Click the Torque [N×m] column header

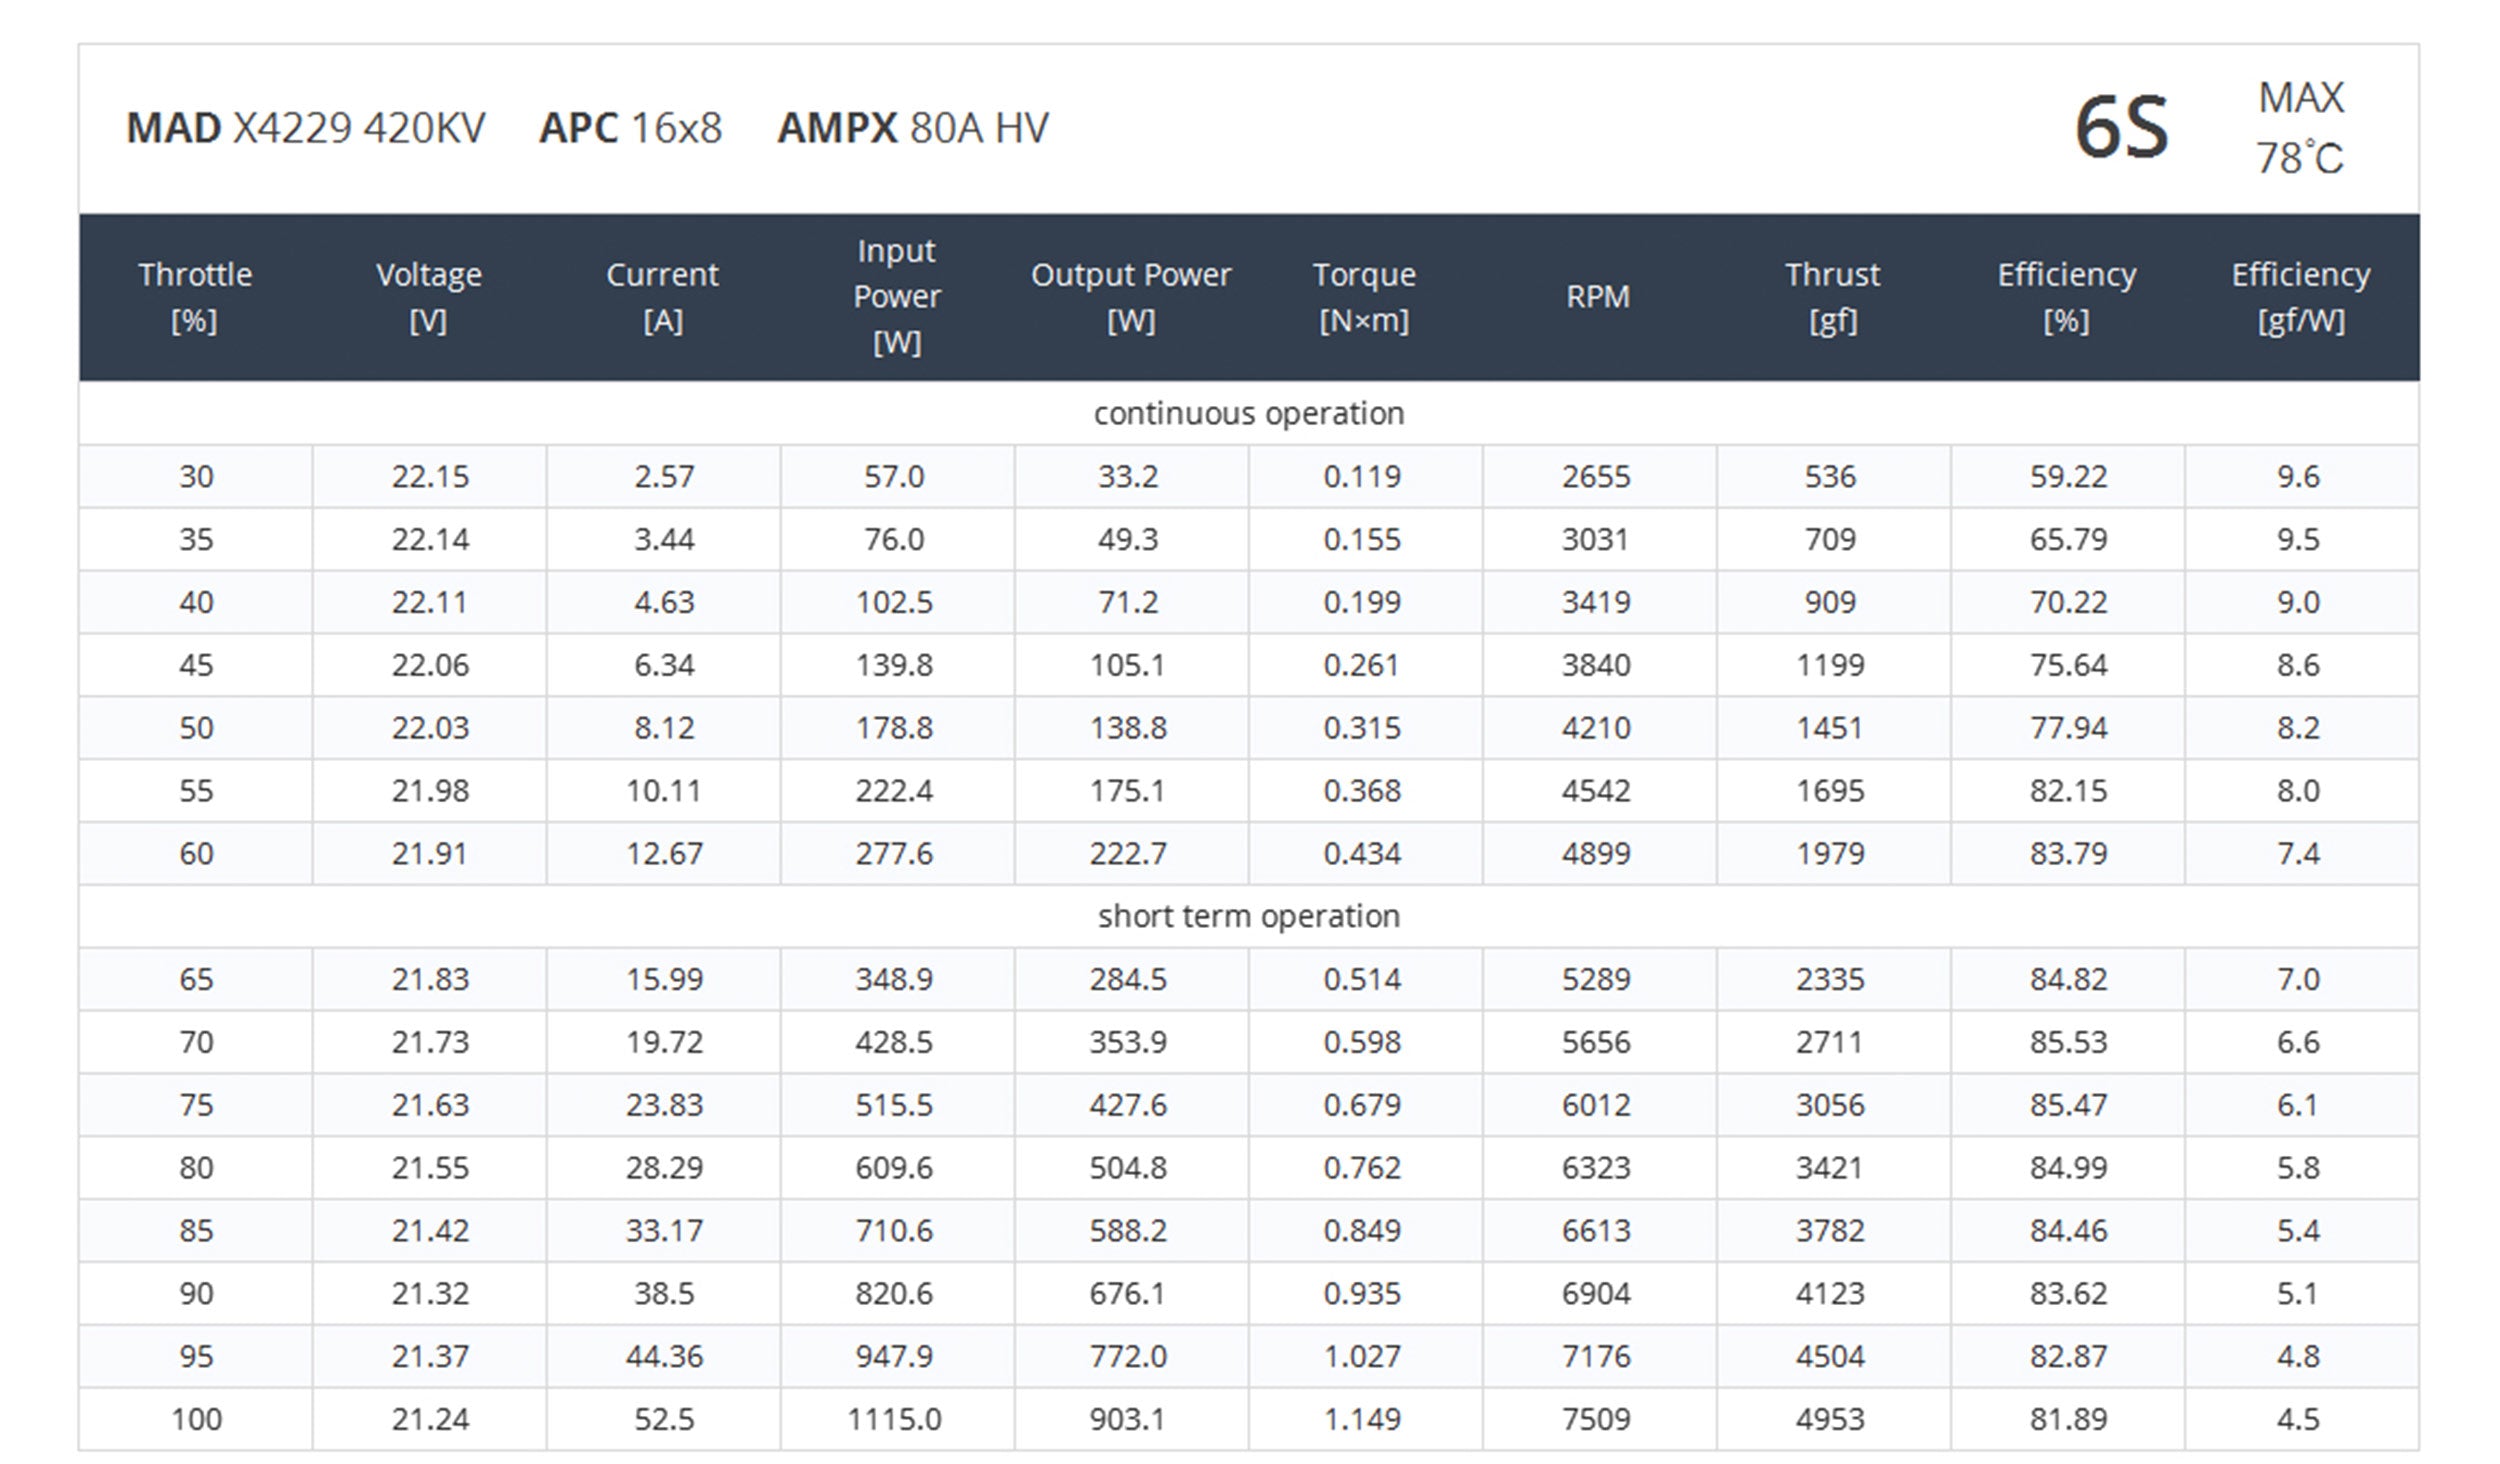tap(1364, 297)
